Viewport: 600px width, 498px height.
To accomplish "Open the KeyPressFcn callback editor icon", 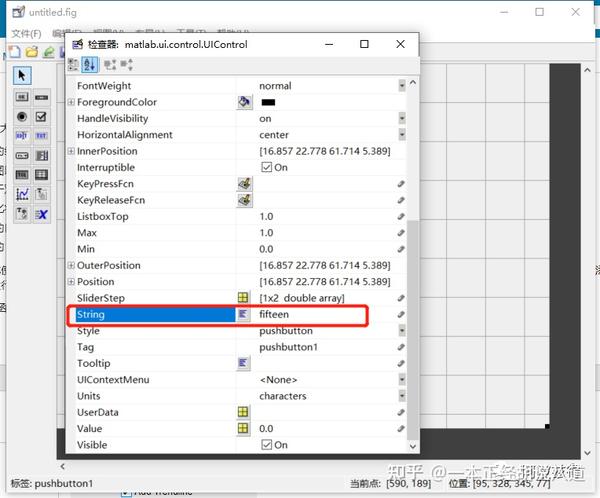I will pyautogui.click(x=244, y=184).
